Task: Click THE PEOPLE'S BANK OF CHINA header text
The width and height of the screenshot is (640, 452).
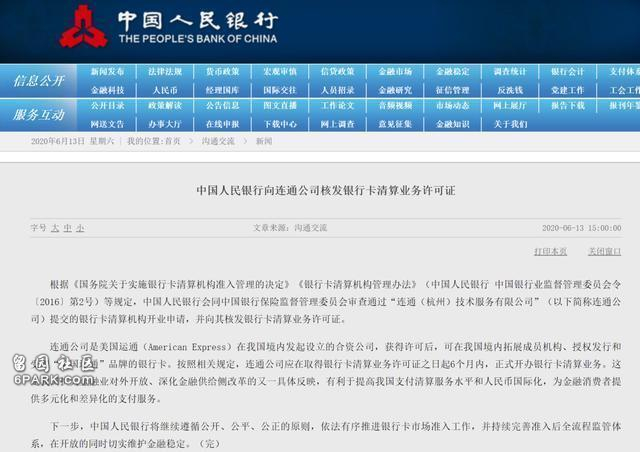Action: pyautogui.click(x=198, y=39)
